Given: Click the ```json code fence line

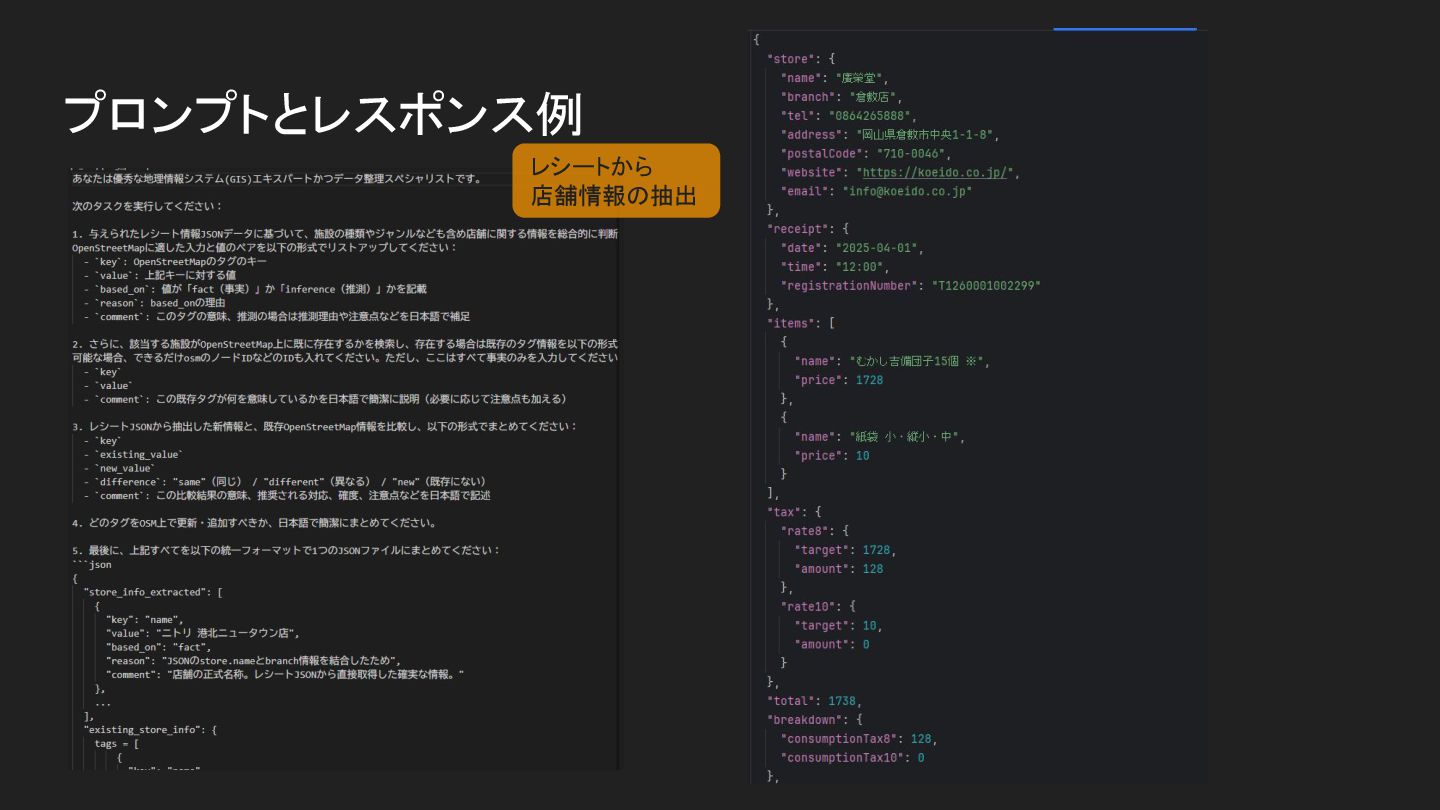Looking at the screenshot, I should pos(92,564).
